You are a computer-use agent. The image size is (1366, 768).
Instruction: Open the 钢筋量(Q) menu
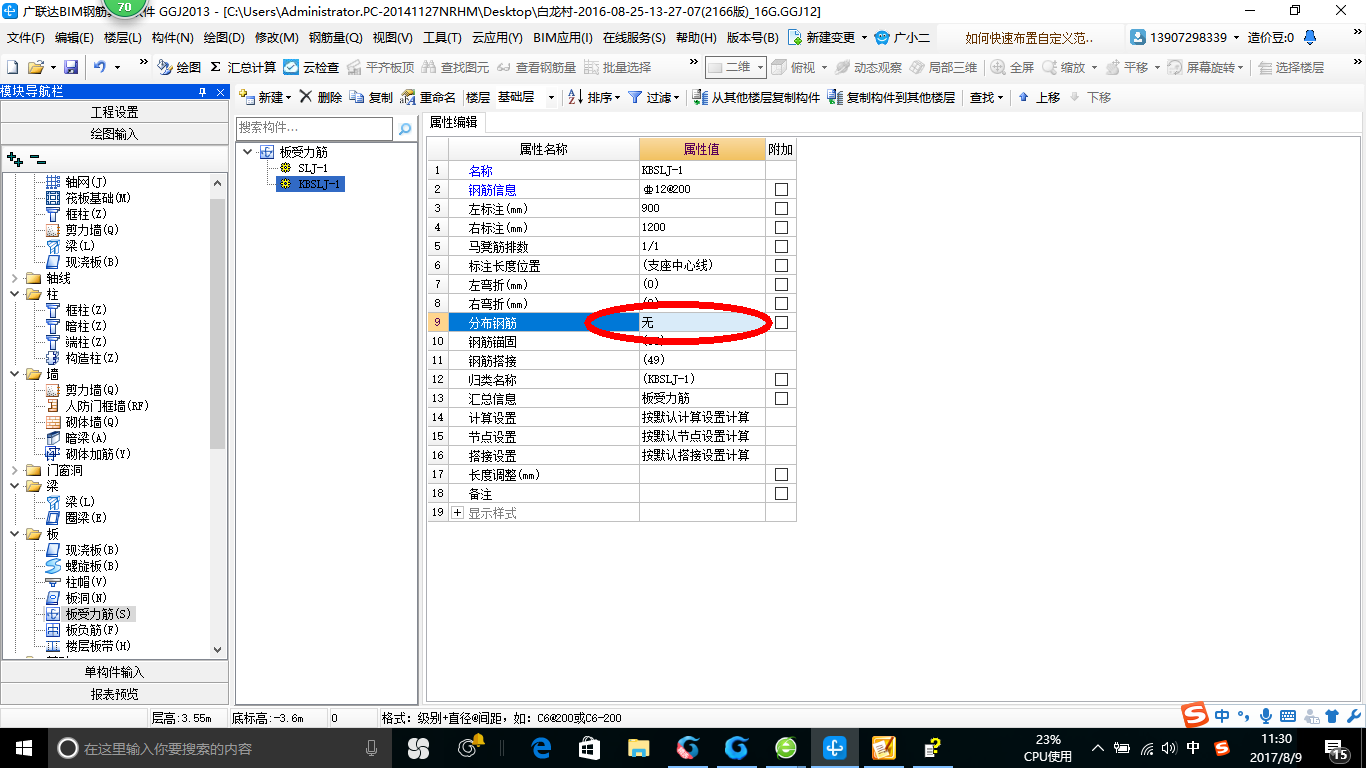[335, 37]
